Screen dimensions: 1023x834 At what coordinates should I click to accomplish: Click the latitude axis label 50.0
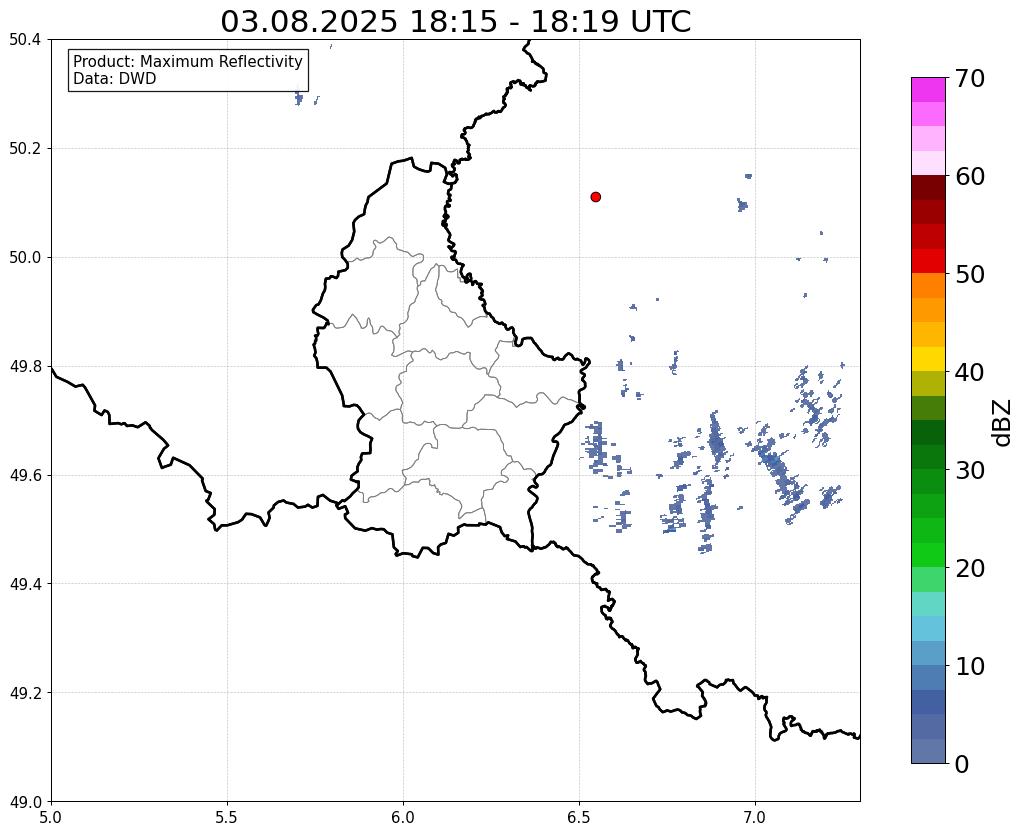point(25,258)
